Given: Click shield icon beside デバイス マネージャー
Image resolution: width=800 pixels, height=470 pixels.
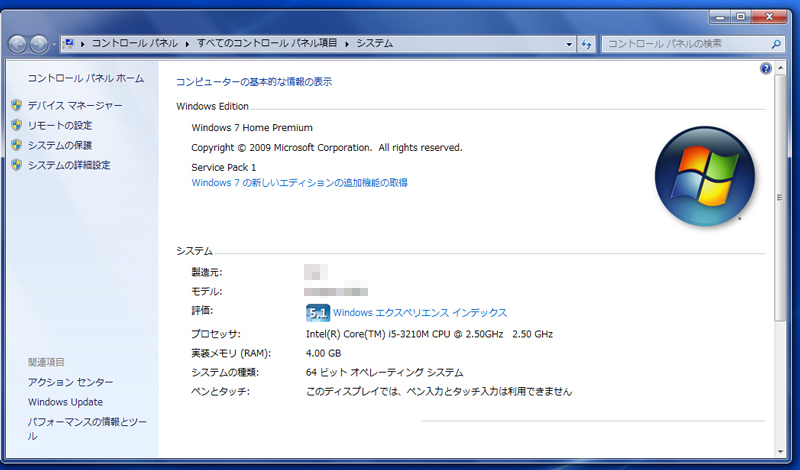Looking at the screenshot, I should click(x=16, y=105).
